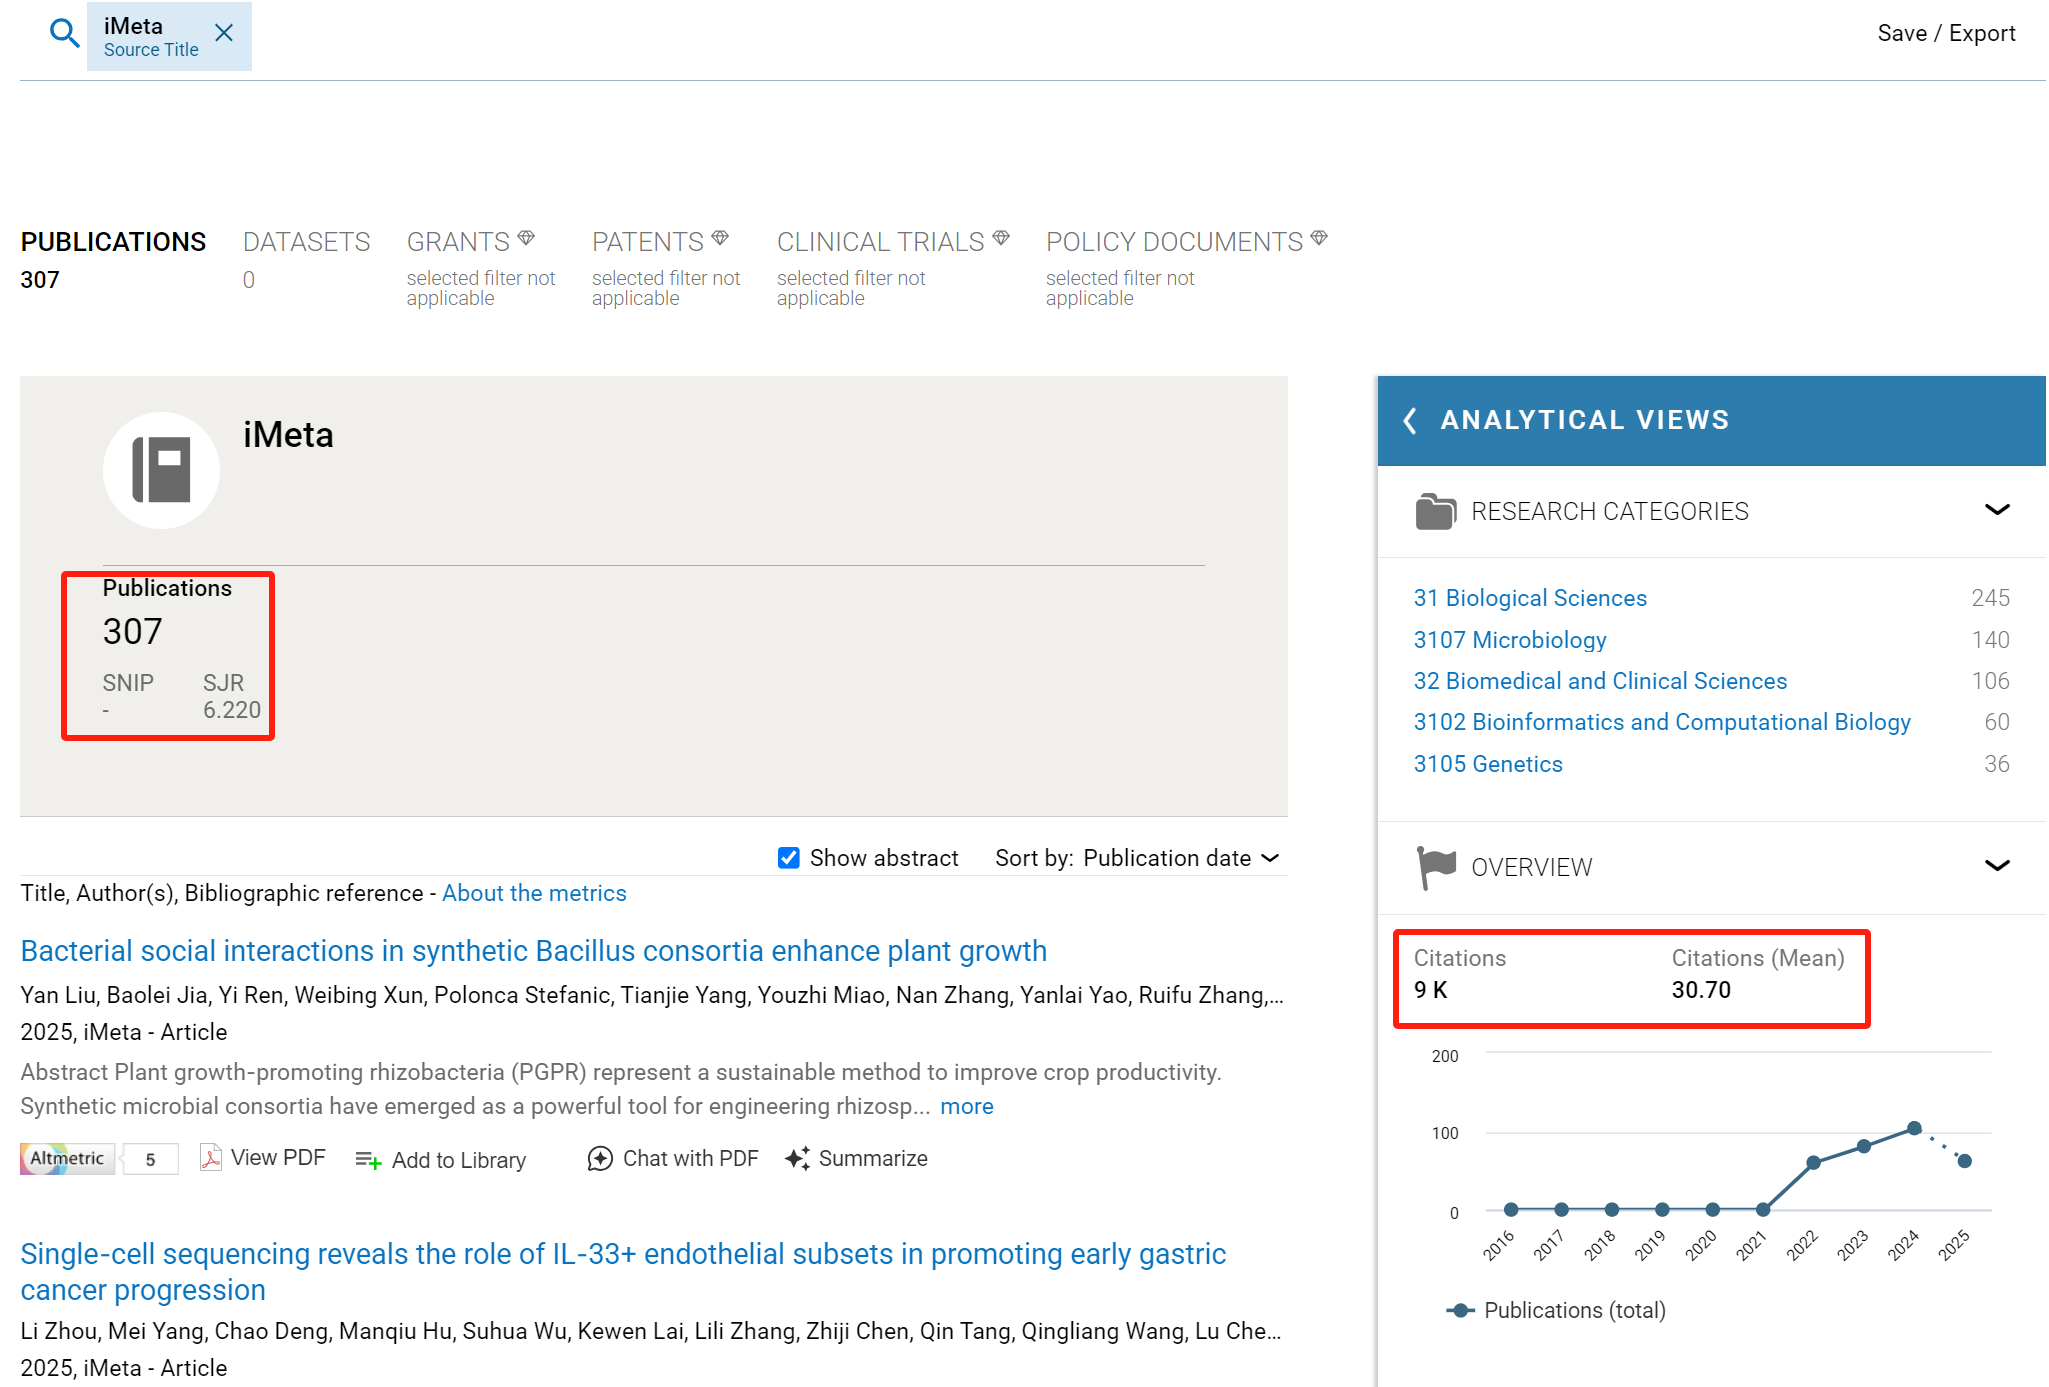Click the diamond icon beside Grants
The image size is (2049, 1387).
(526, 238)
